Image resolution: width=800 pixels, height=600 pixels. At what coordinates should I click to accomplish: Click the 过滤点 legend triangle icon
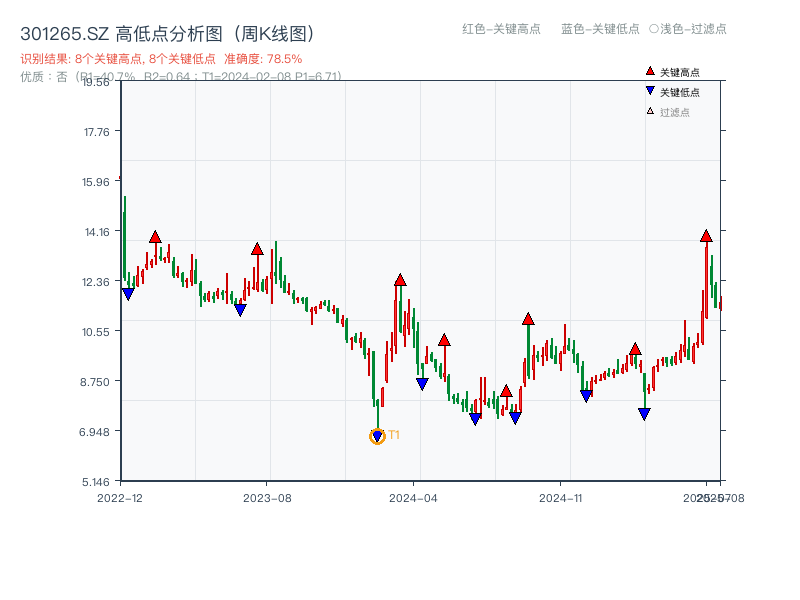click(650, 111)
